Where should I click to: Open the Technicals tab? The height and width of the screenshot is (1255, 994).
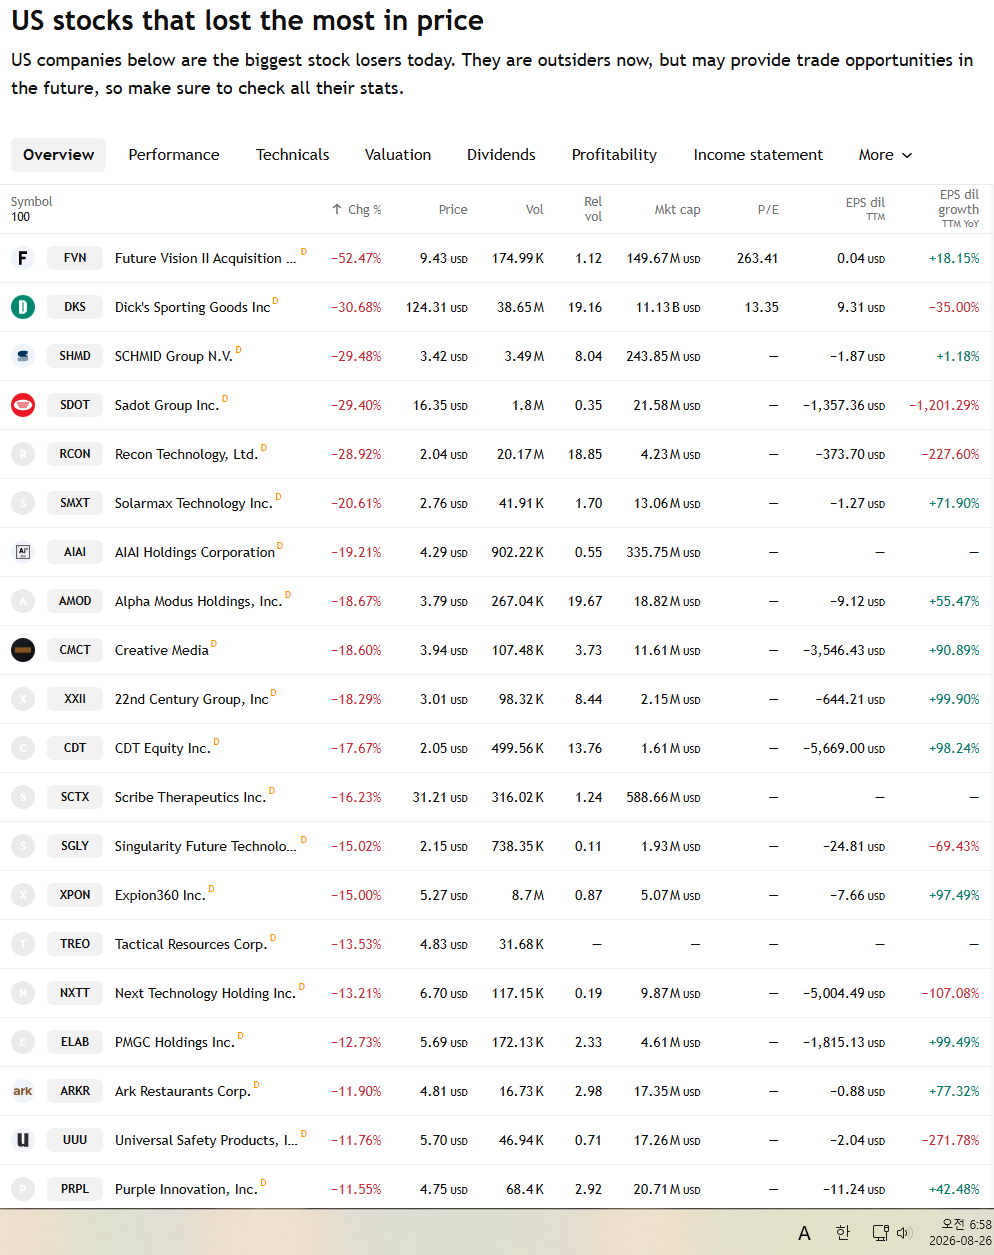coord(293,155)
